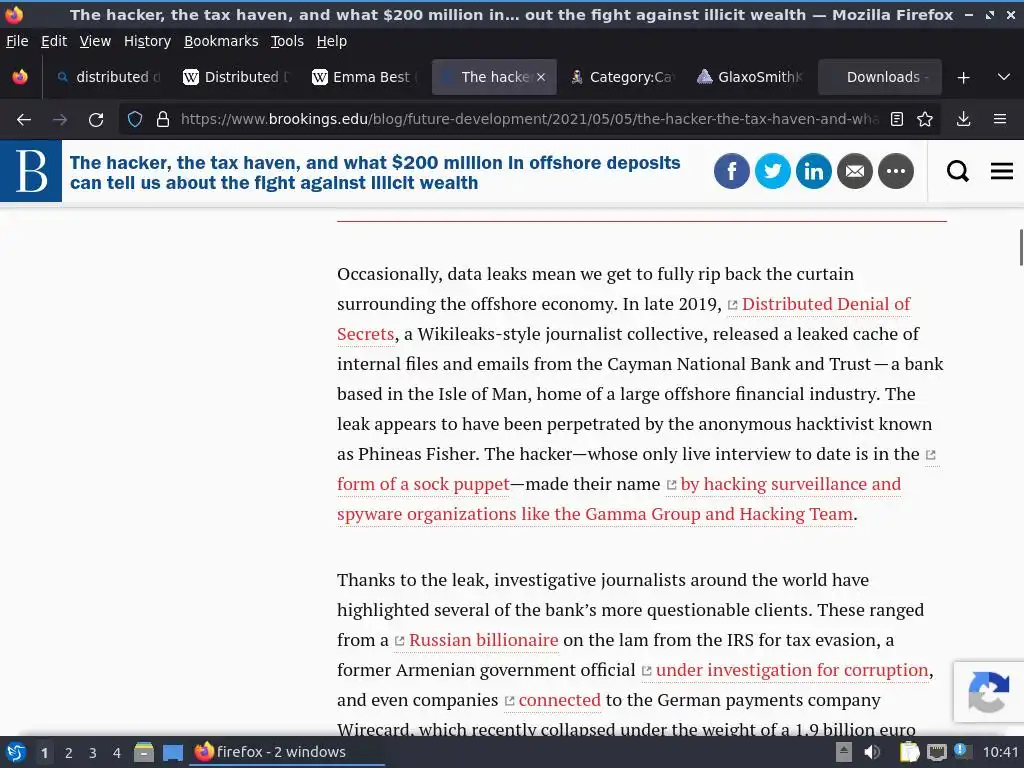This screenshot has height=768, width=1024.
Task: Switch to virtual desktop 1
Action: tap(44, 752)
